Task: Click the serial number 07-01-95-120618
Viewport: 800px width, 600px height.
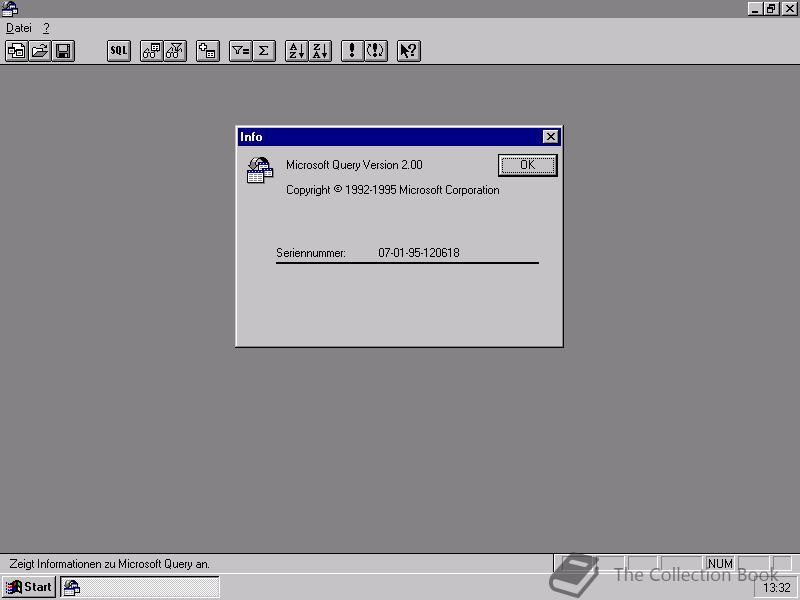Action: pyautogui.click(x=419, y=253)
